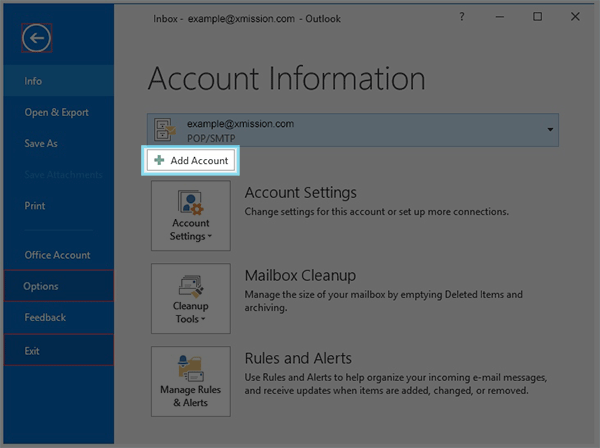The width and height of the screenshot is (600, 448).
Task: Click the Add Account button
Action: (x=191, y=160)
